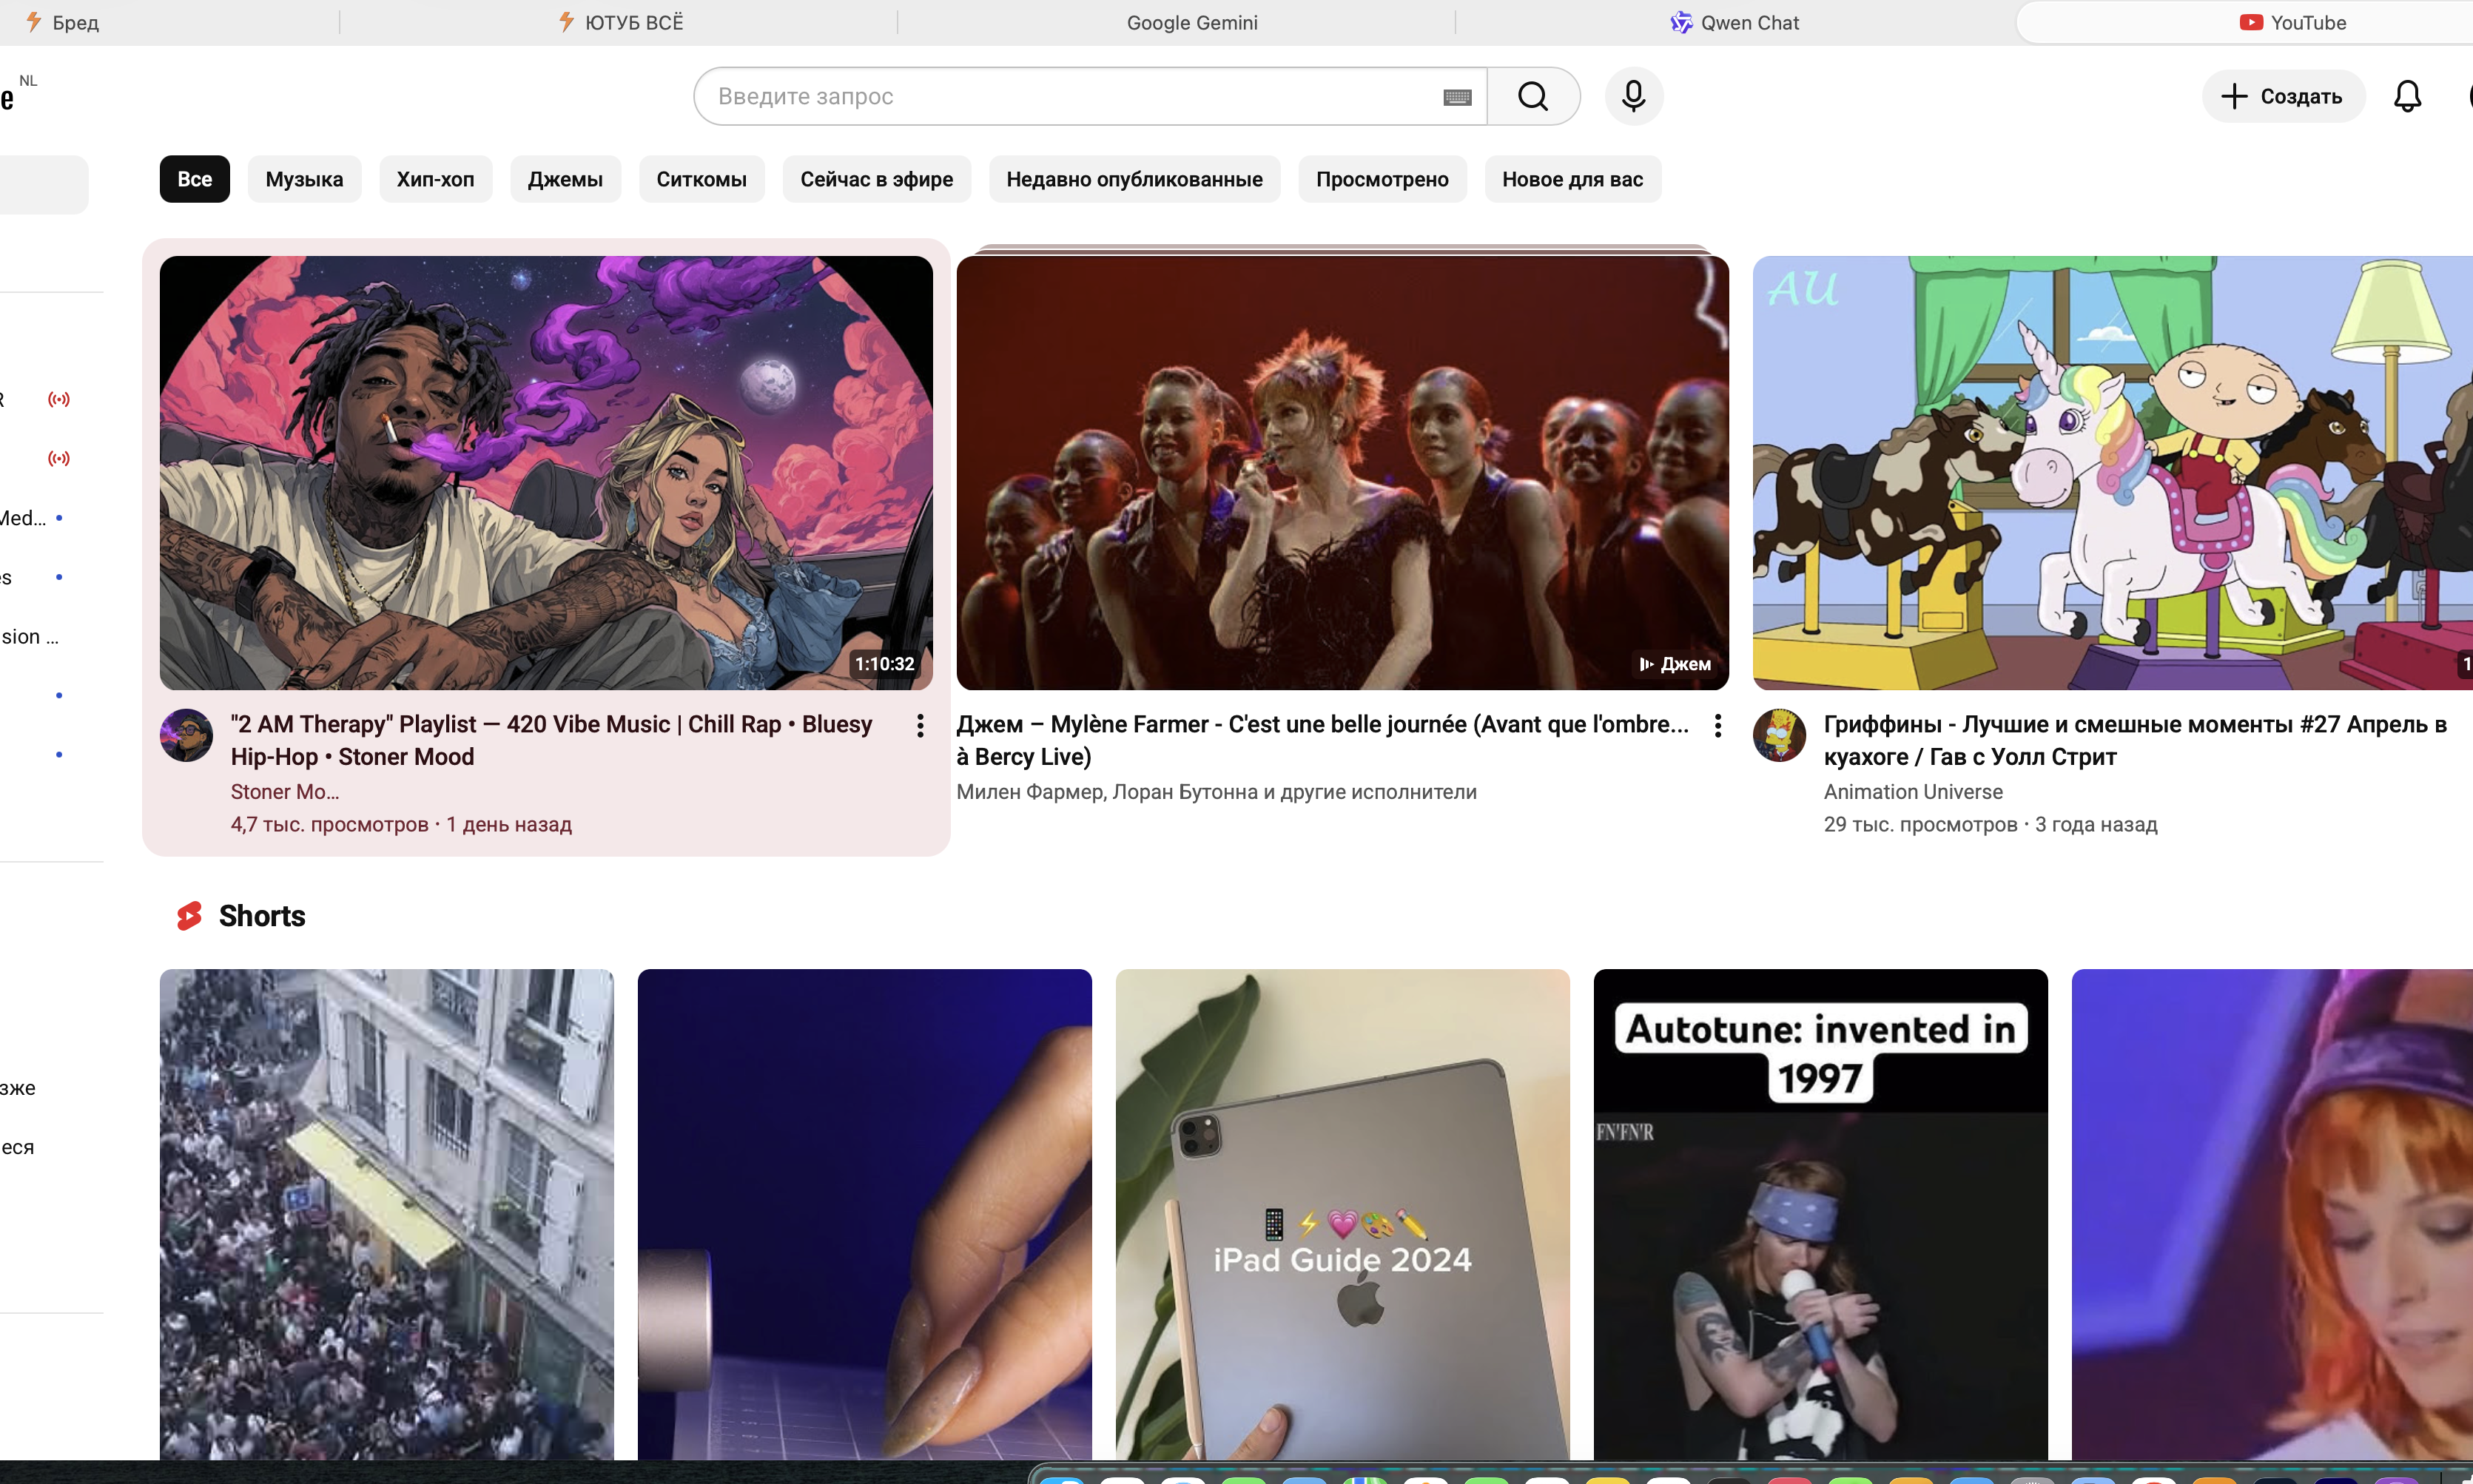Select the Музыка filter chip
Screen dimensions: 2473x1484
[x=304, y=179]
